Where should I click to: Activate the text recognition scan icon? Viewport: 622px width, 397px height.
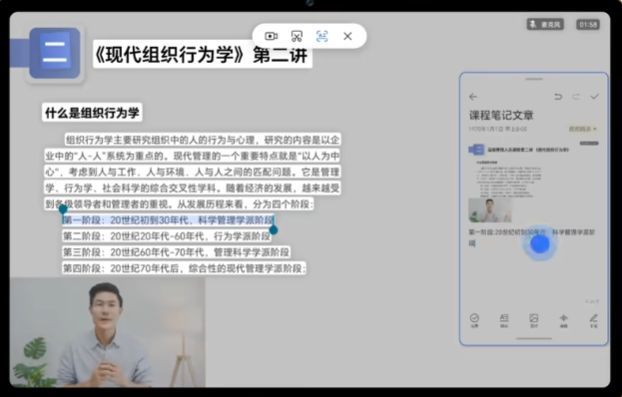coord(322,36)
